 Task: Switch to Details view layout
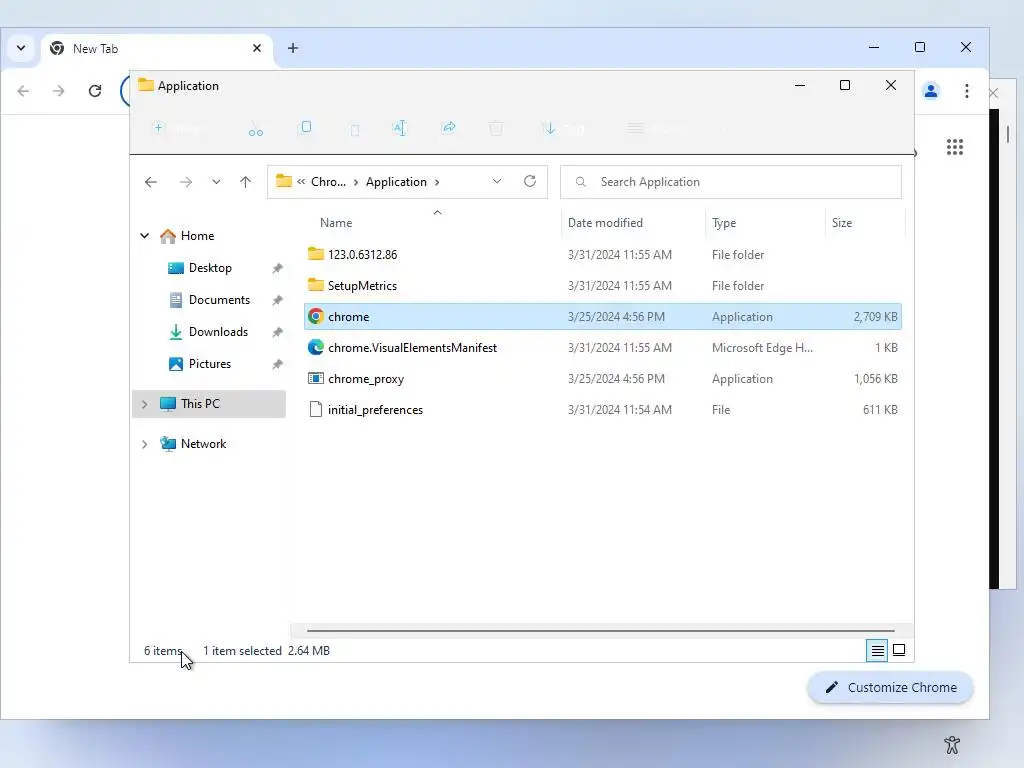pyautogui.click(x=877, y=650)
